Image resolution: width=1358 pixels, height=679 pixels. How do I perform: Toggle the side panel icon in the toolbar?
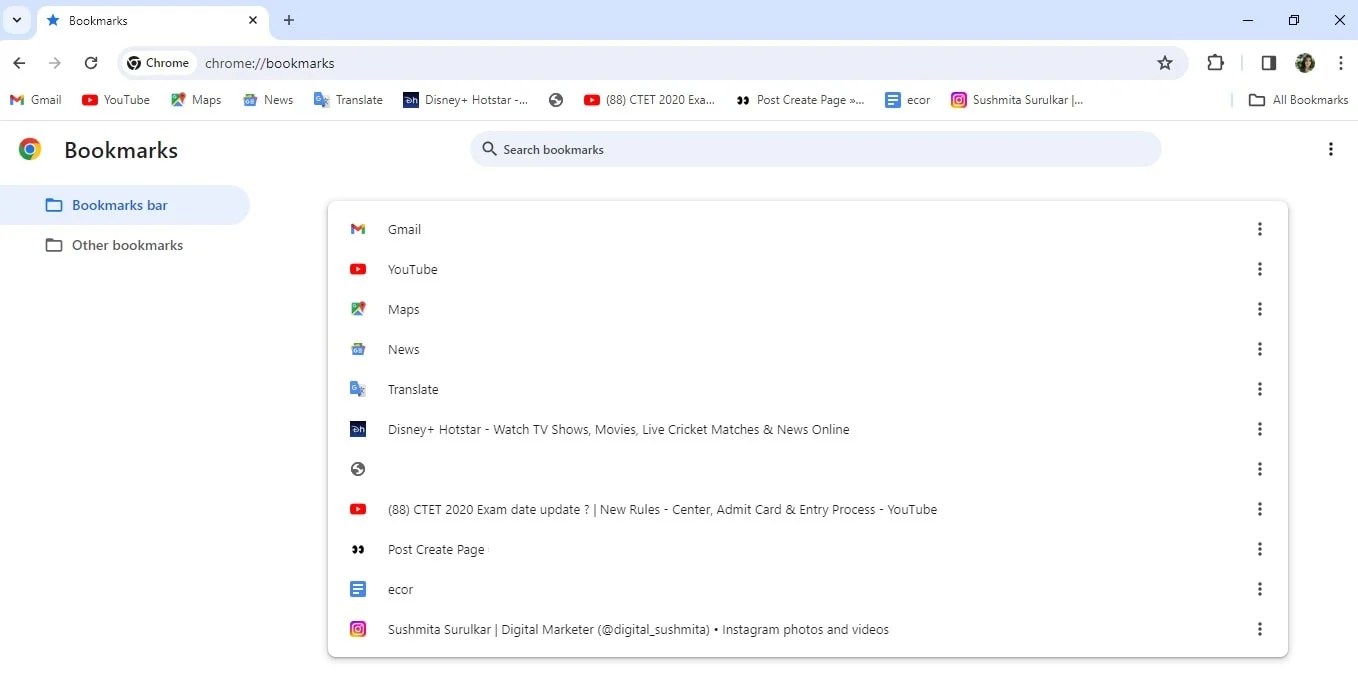coord(1268,62)
